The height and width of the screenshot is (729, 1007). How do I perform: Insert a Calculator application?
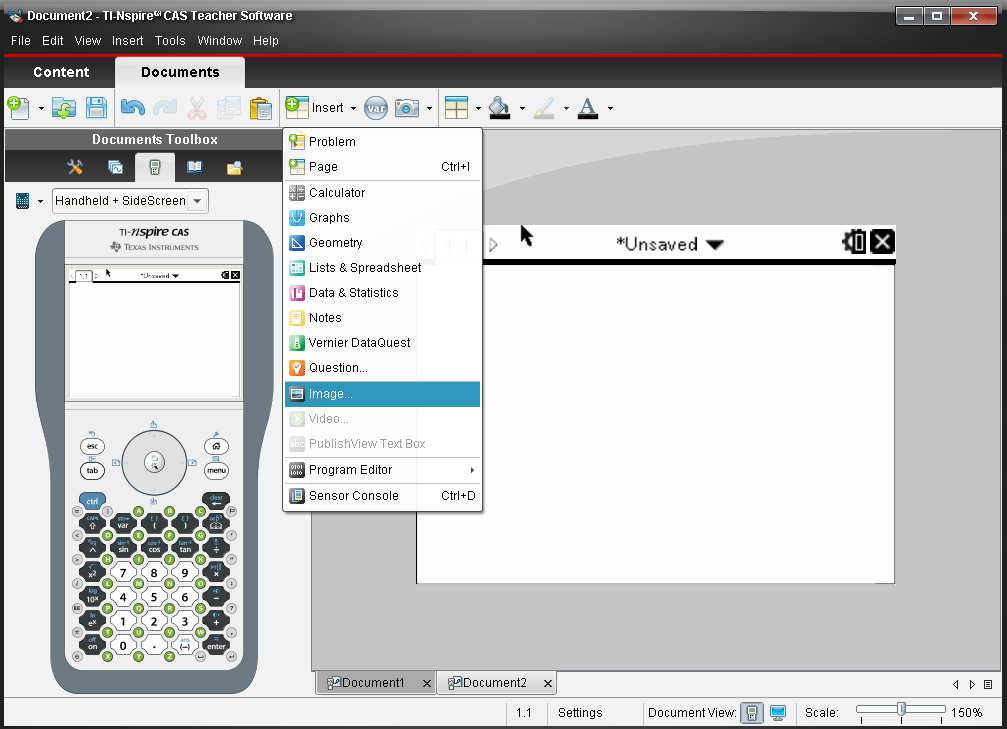point(382,193)
